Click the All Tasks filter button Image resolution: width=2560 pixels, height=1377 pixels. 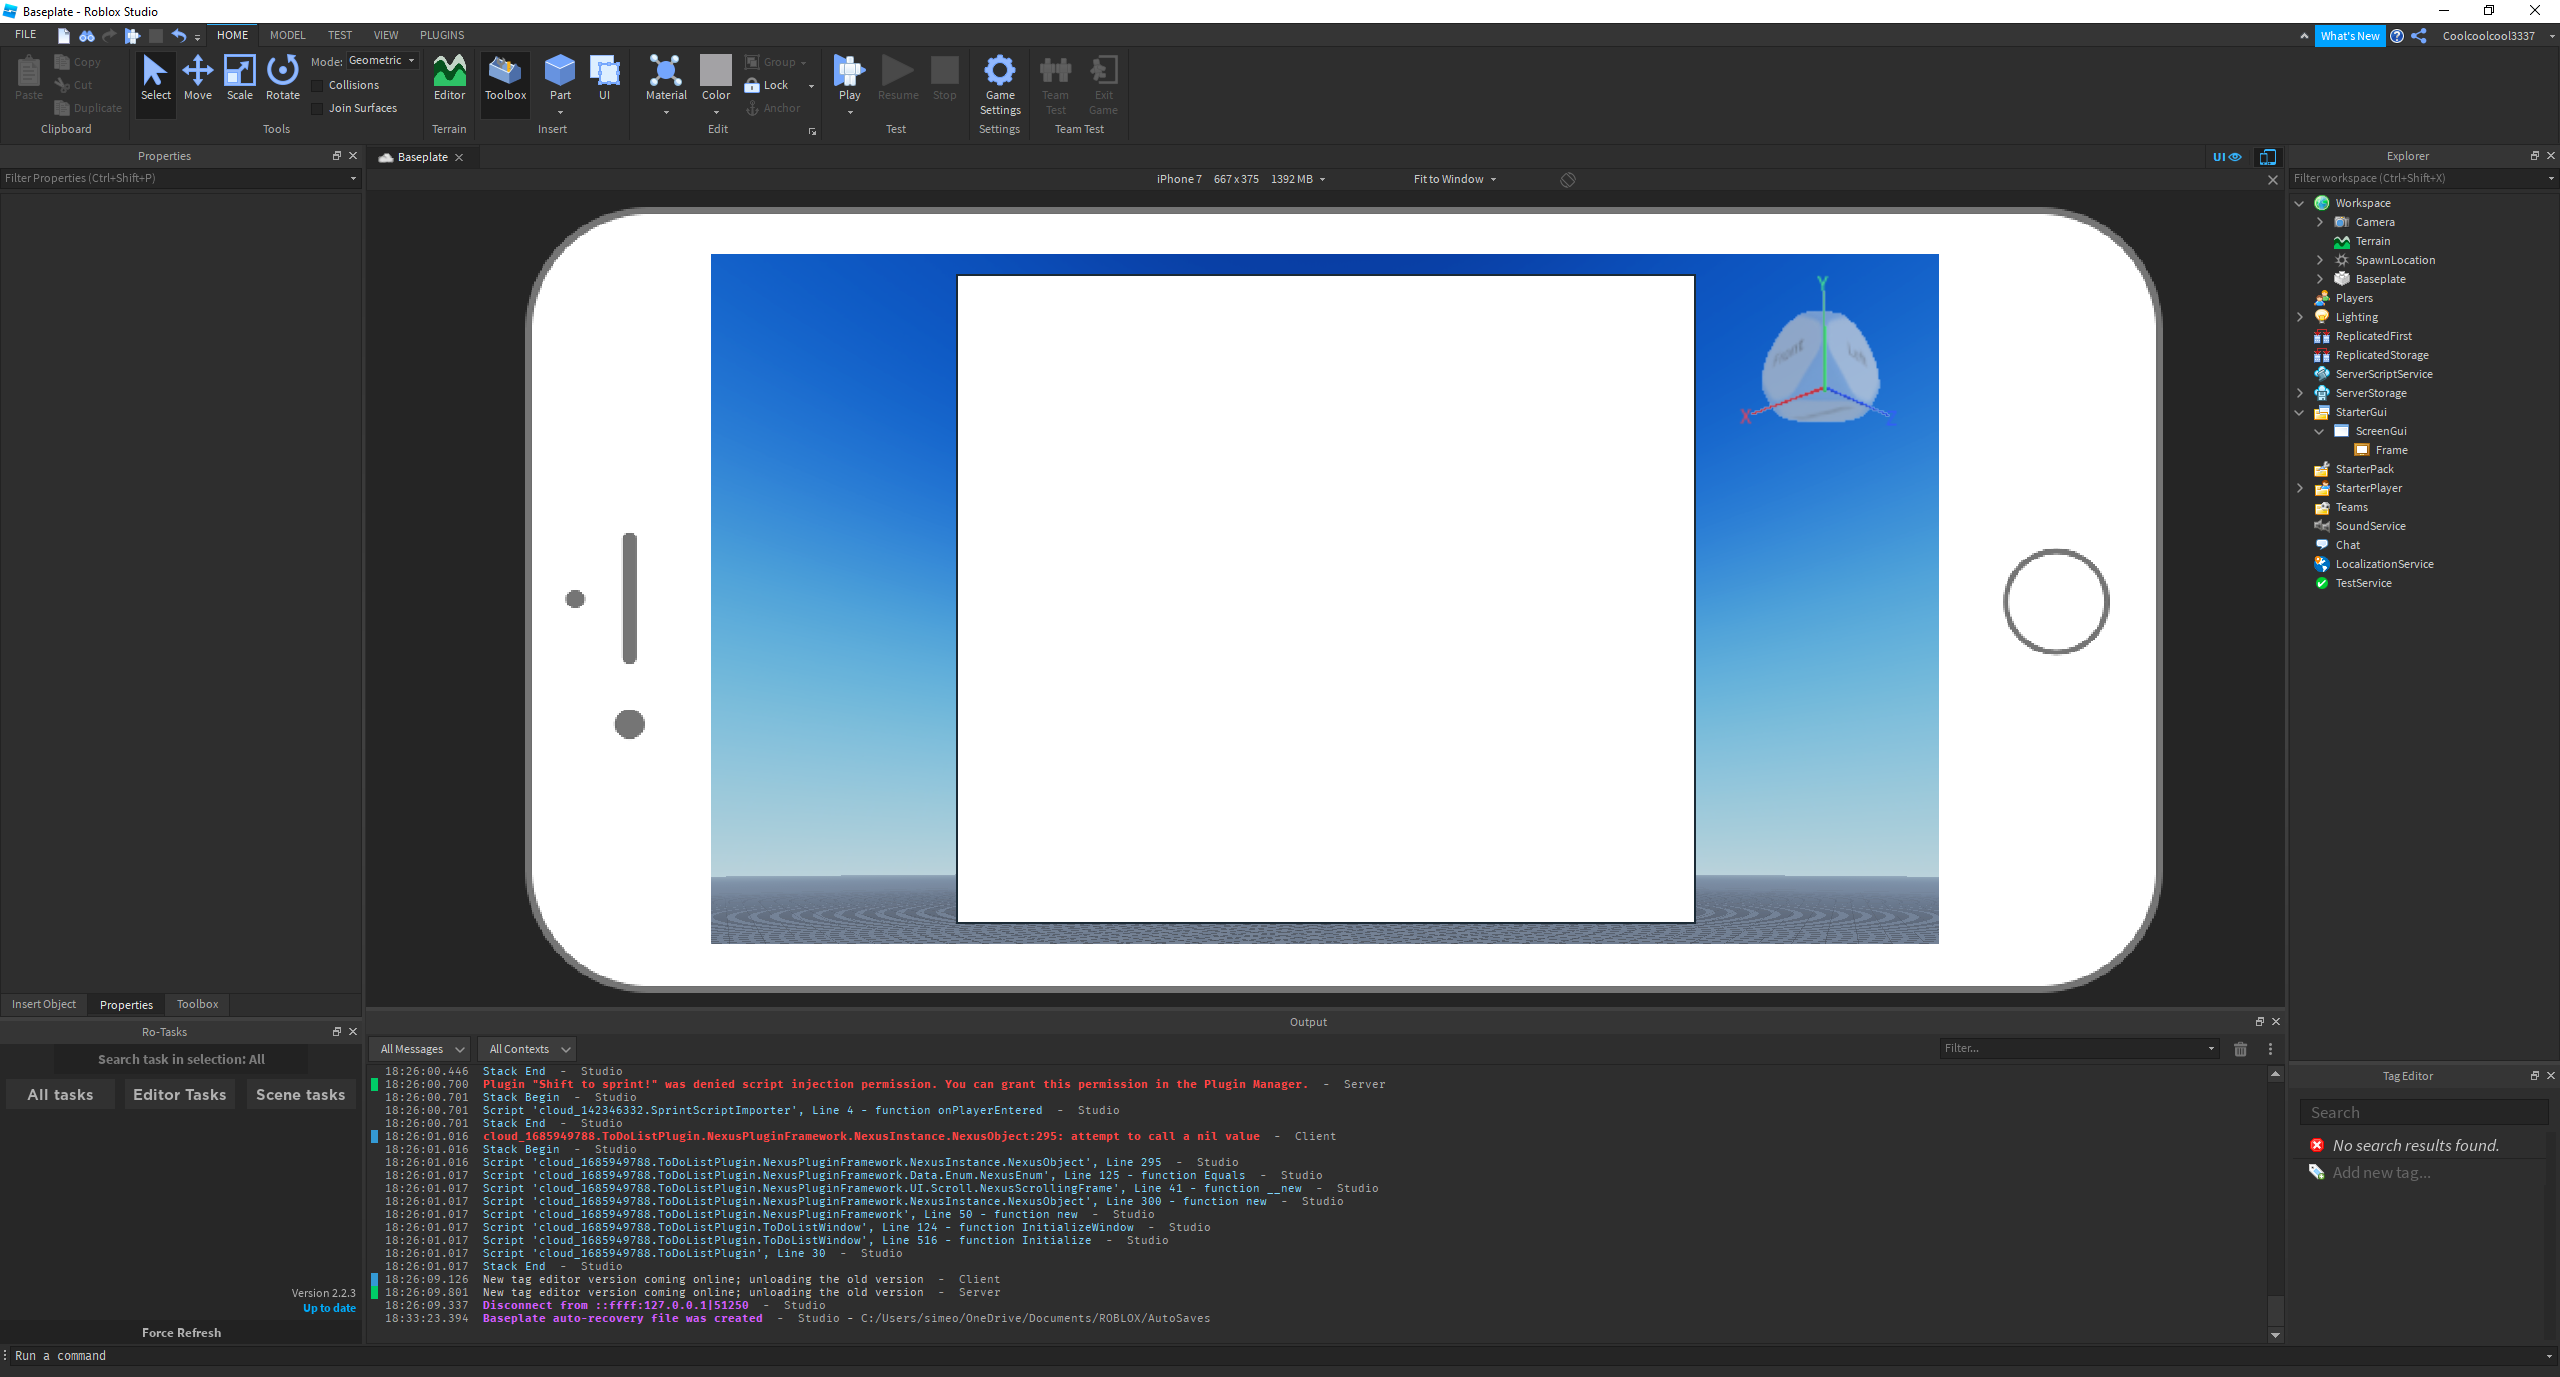59,1094
